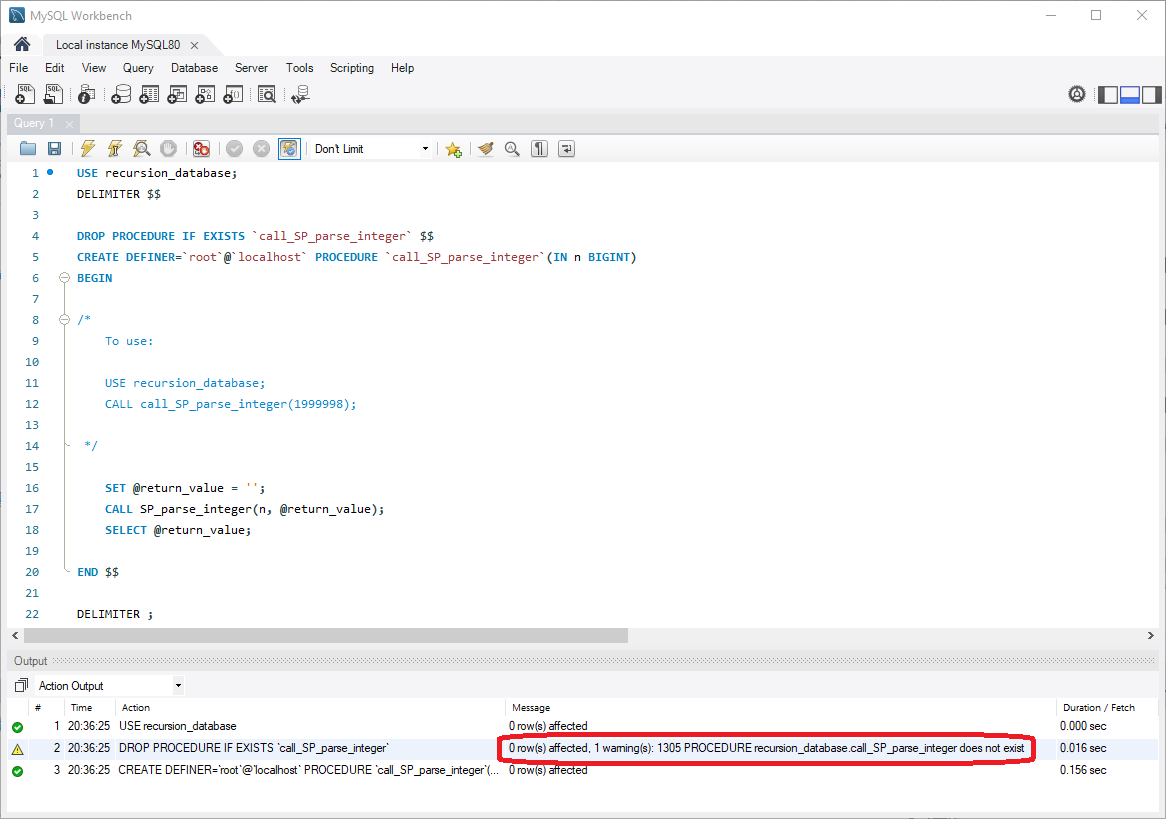Create a new view icon
Image resolution: width=1166 pixels, height=819 pixels.
click(x=177, y=94)
